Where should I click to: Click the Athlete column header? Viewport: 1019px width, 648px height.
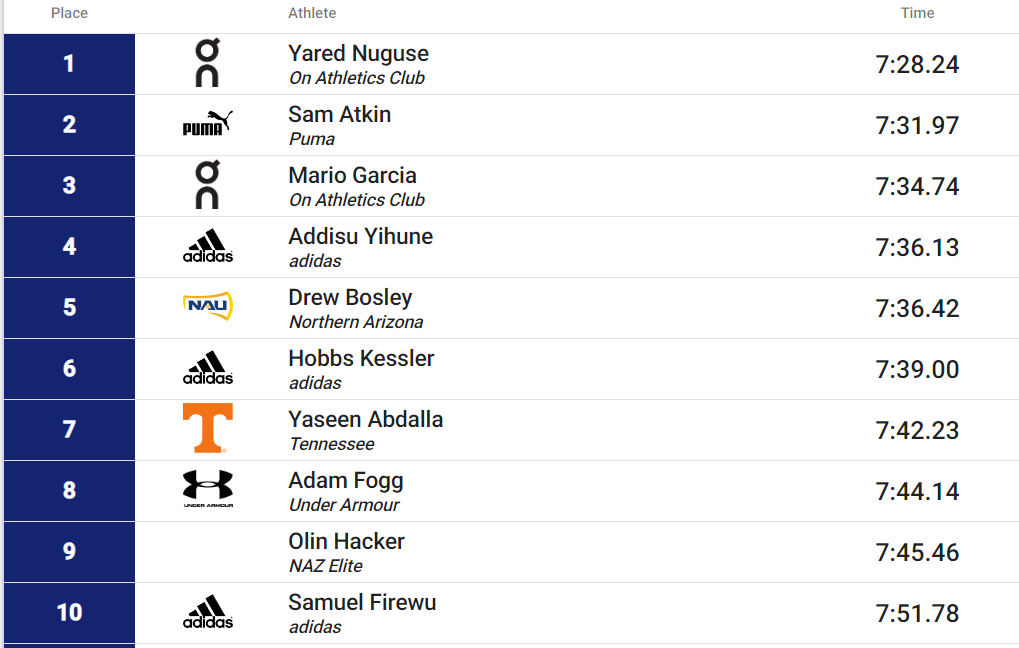coord(312,13)
